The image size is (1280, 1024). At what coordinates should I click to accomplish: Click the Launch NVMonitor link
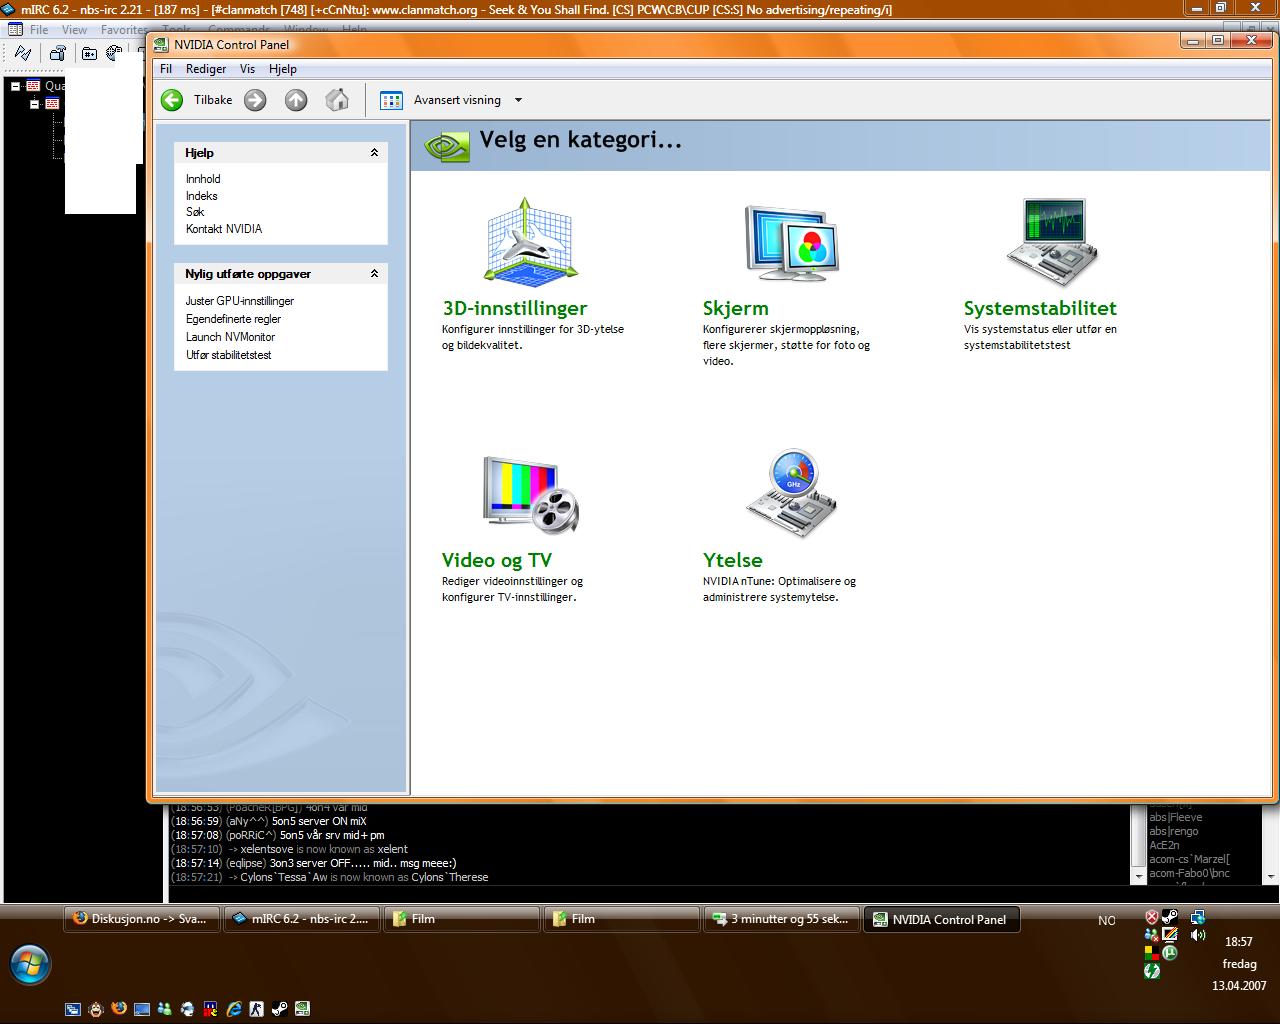(231, 337)
